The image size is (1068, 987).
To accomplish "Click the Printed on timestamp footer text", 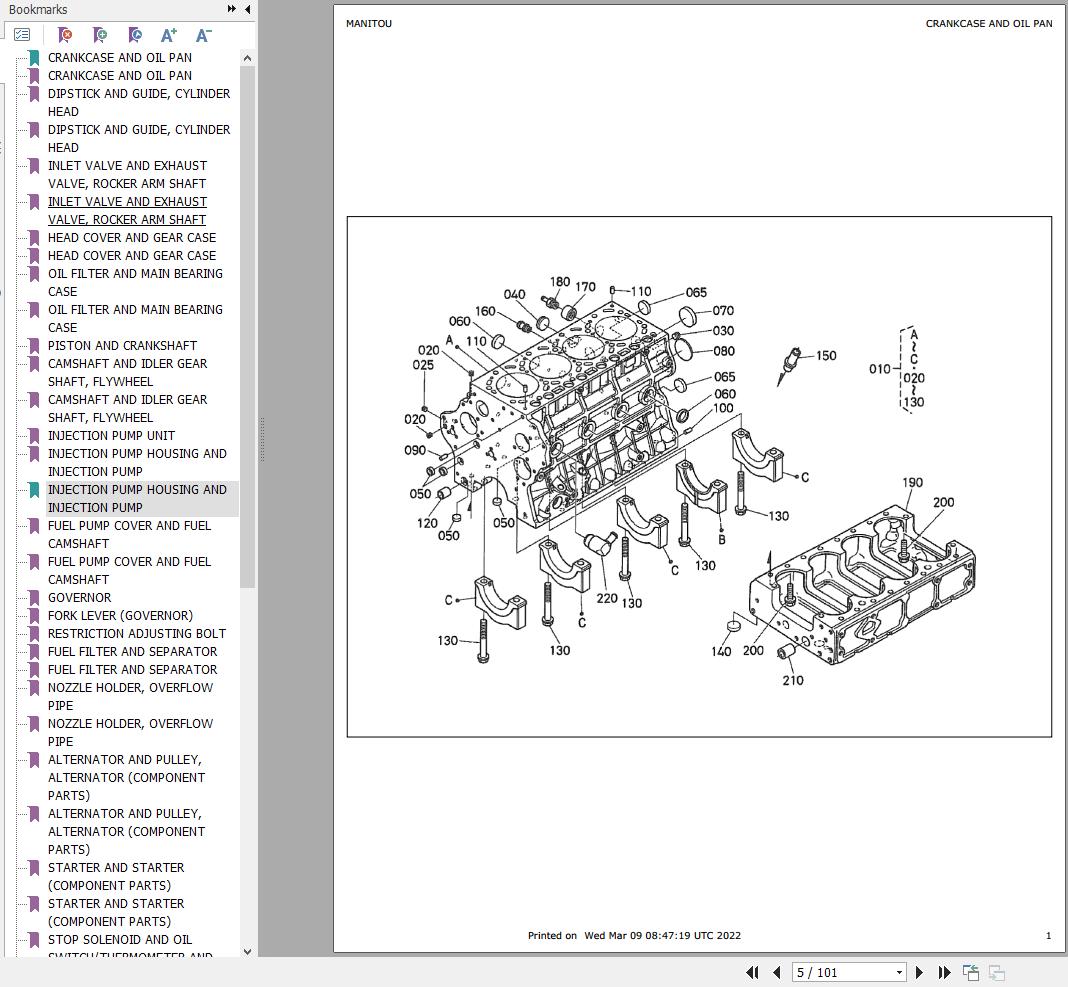I will 634,935.
